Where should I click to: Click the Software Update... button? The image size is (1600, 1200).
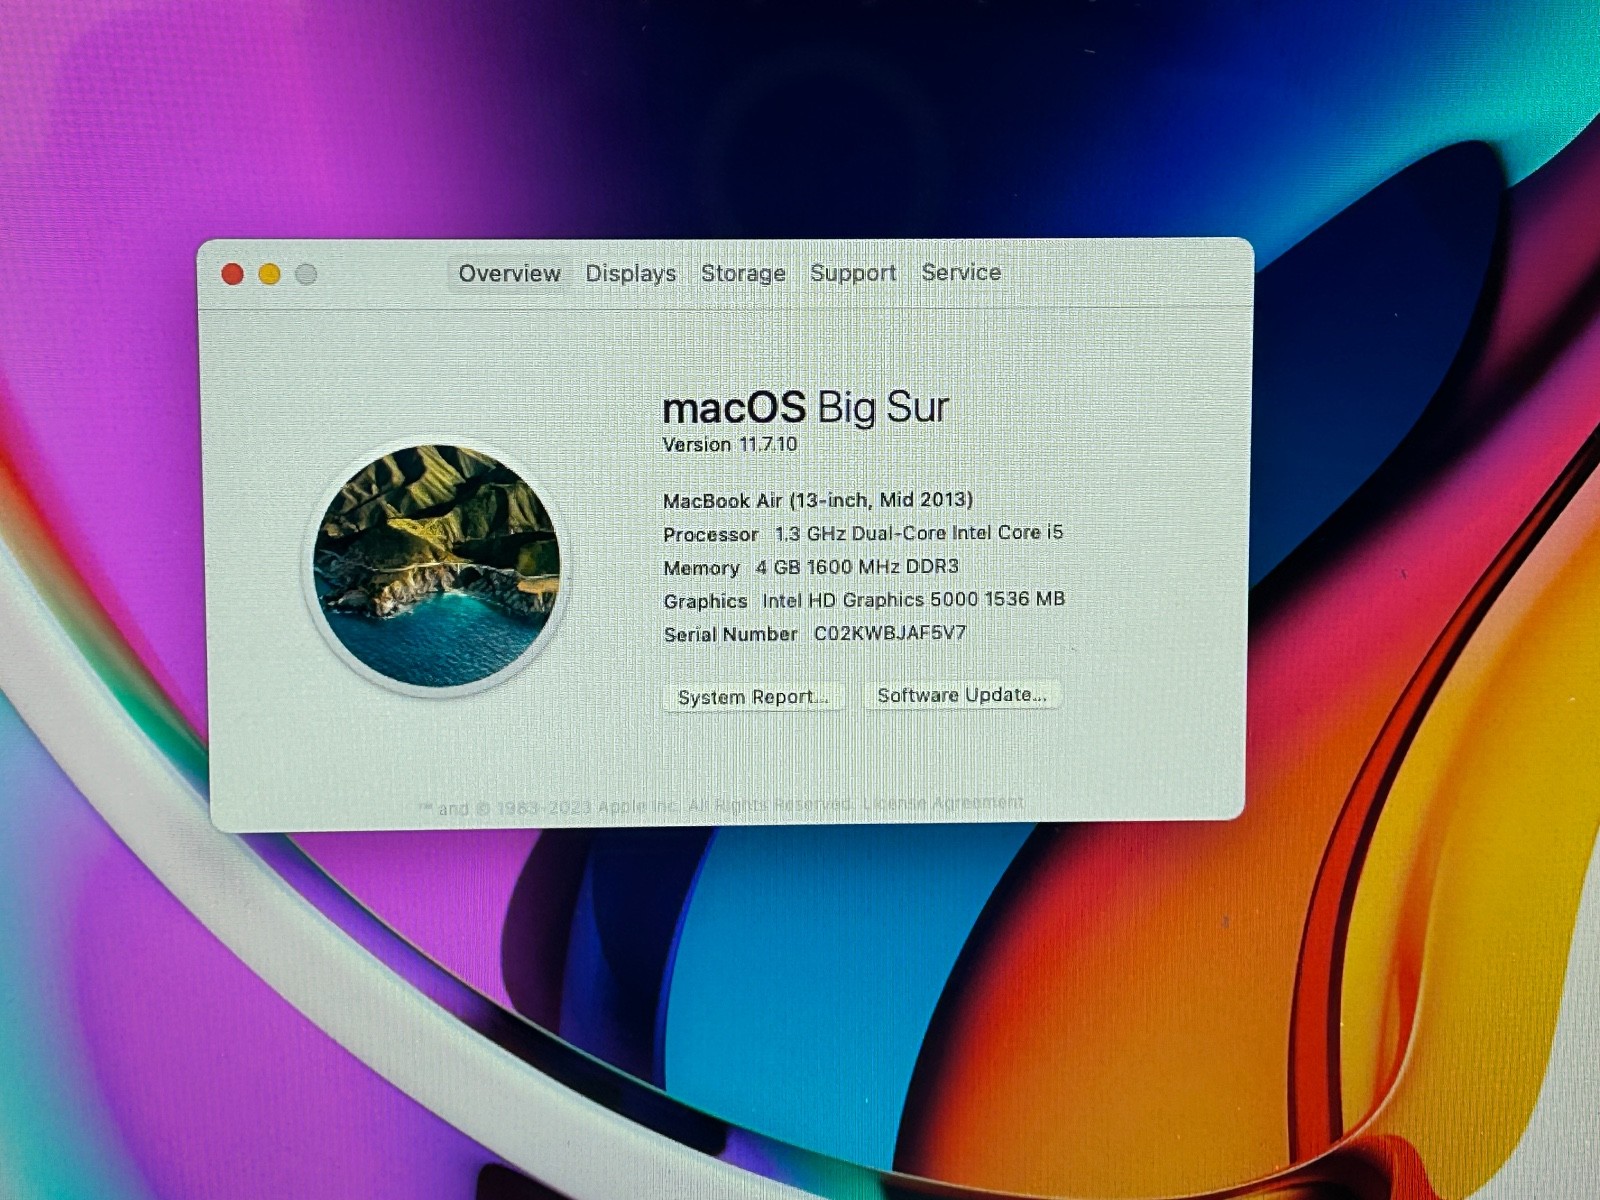click(x=962, y=695)
